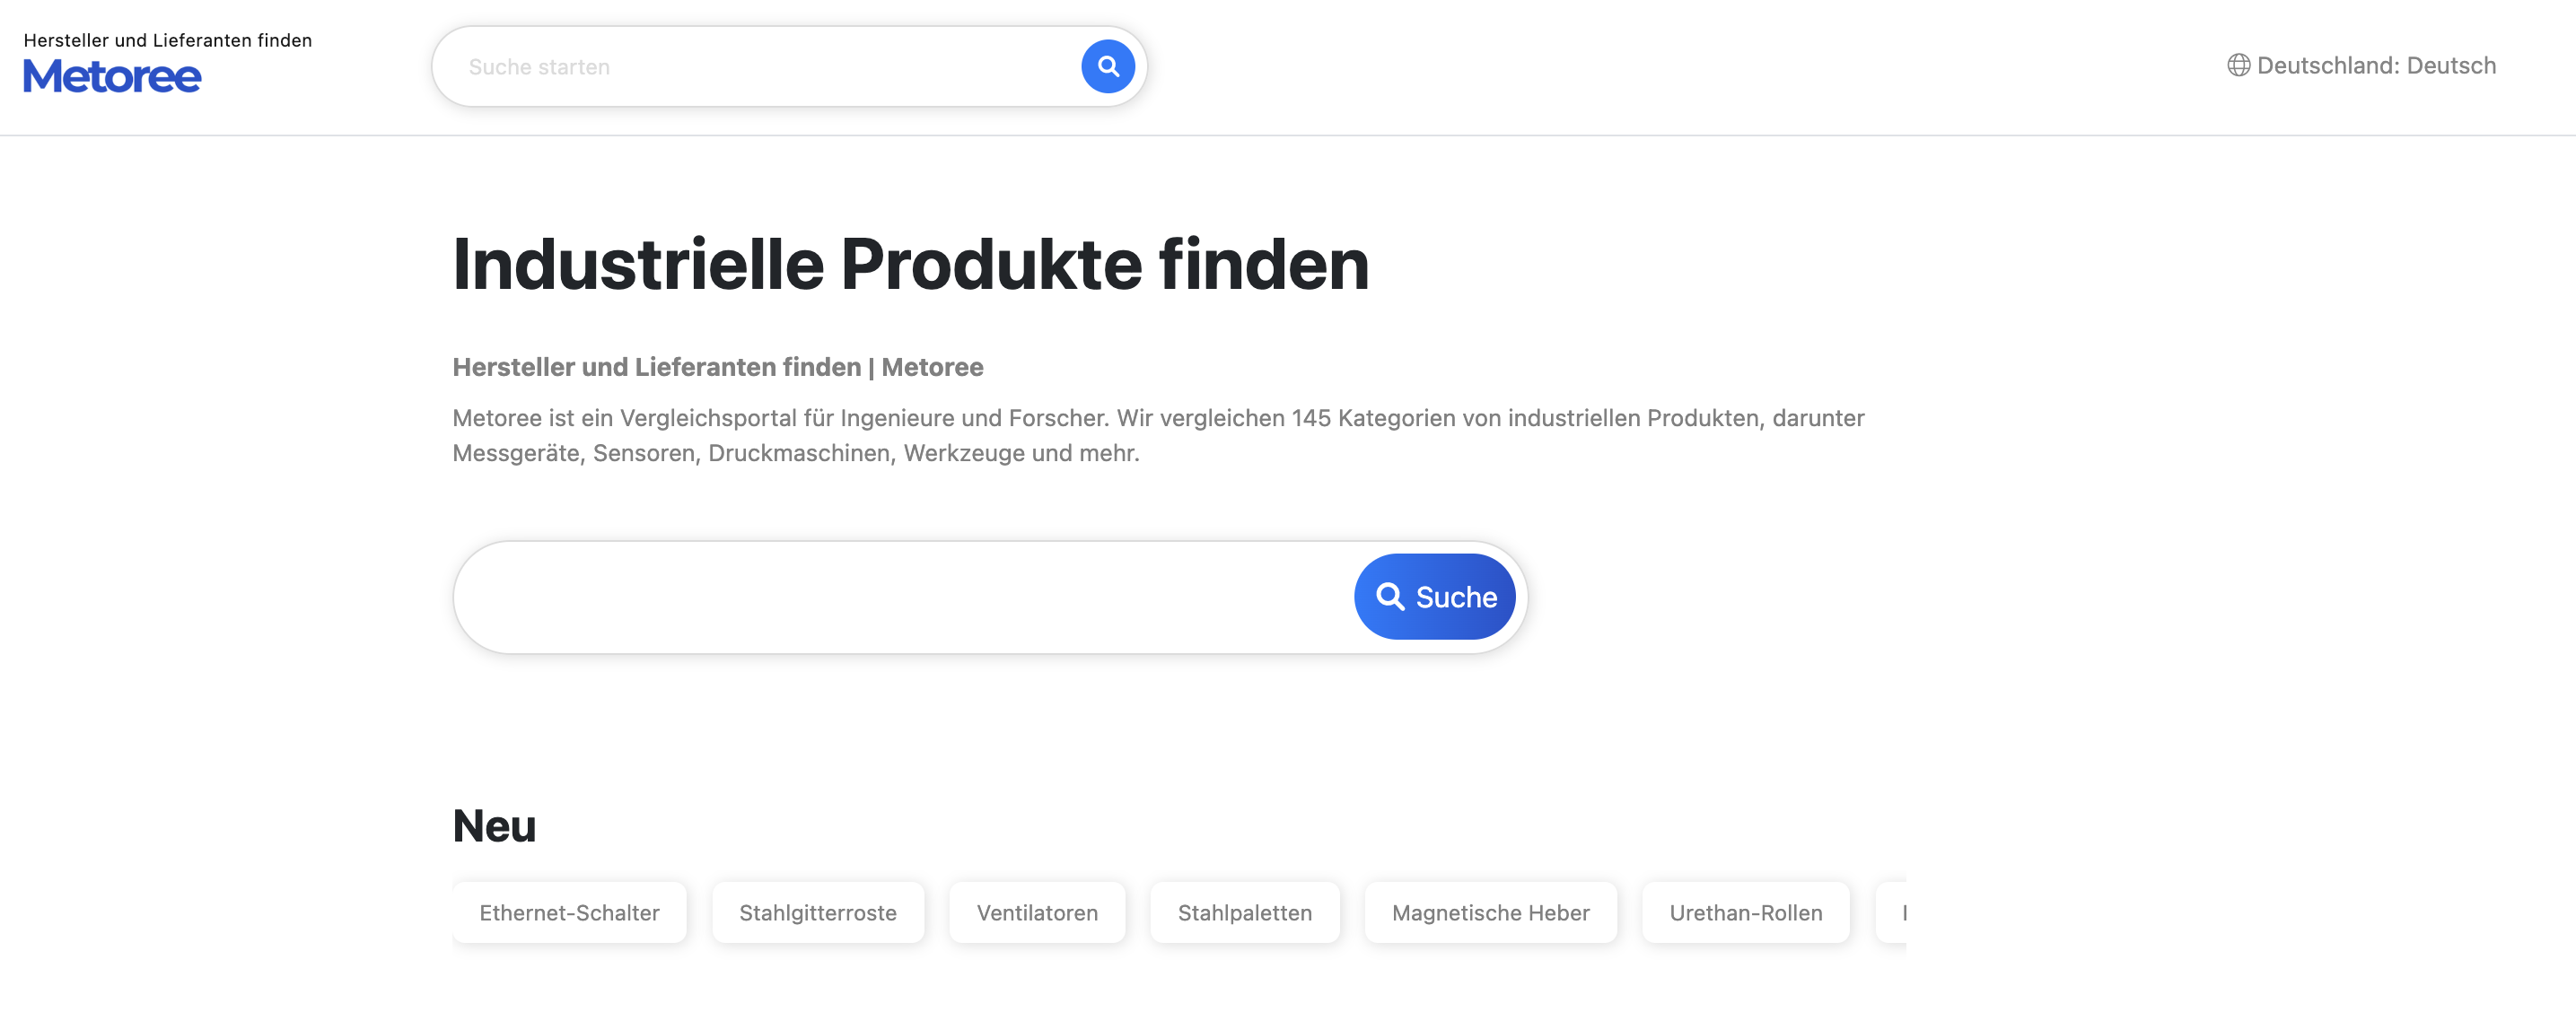
Task: Go to the Ventilatoren category
Action: coord(1036,912)
